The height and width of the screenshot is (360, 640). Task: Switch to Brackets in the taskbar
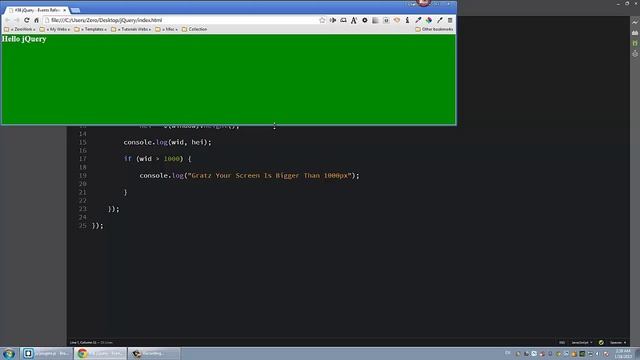[46, 353]
